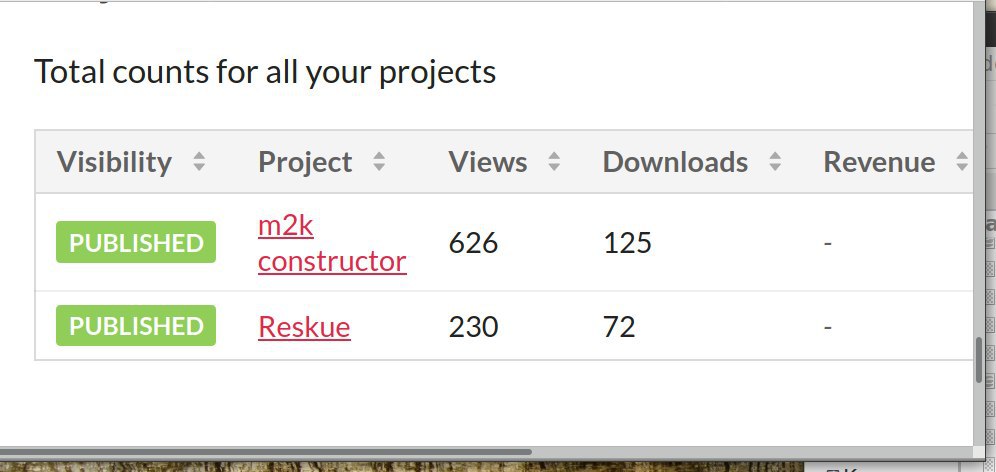Click the vertical scrollbar thumb on right
Image resolution: width=996 pixels, height=472 pixels.
coord(979,360)
